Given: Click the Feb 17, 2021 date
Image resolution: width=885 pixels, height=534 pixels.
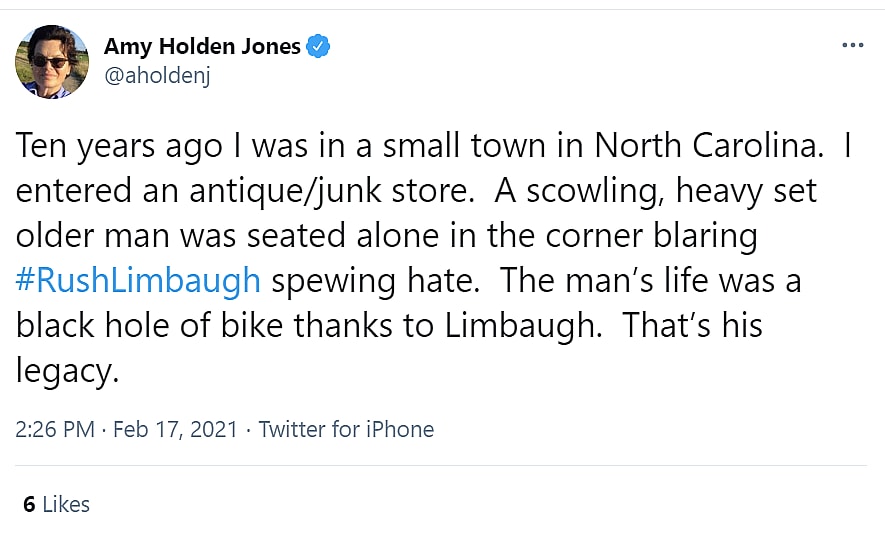Looking at the screenshot, I should [x=175, y=430].
